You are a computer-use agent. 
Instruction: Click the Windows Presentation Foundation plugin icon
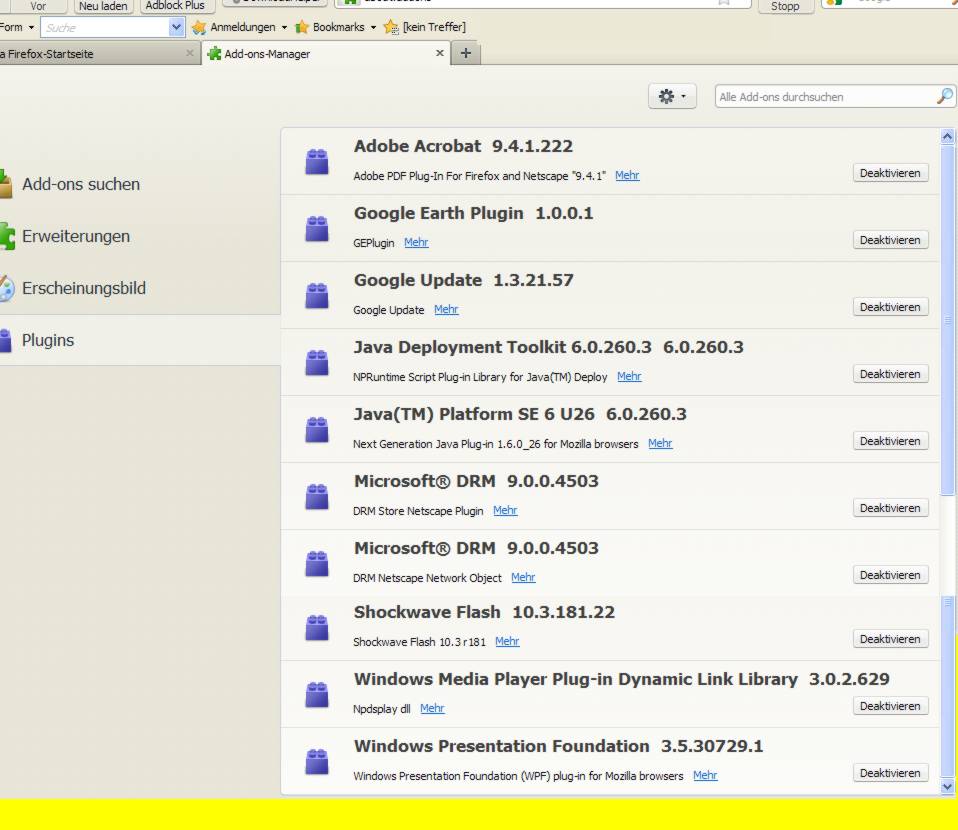(317, 761)
